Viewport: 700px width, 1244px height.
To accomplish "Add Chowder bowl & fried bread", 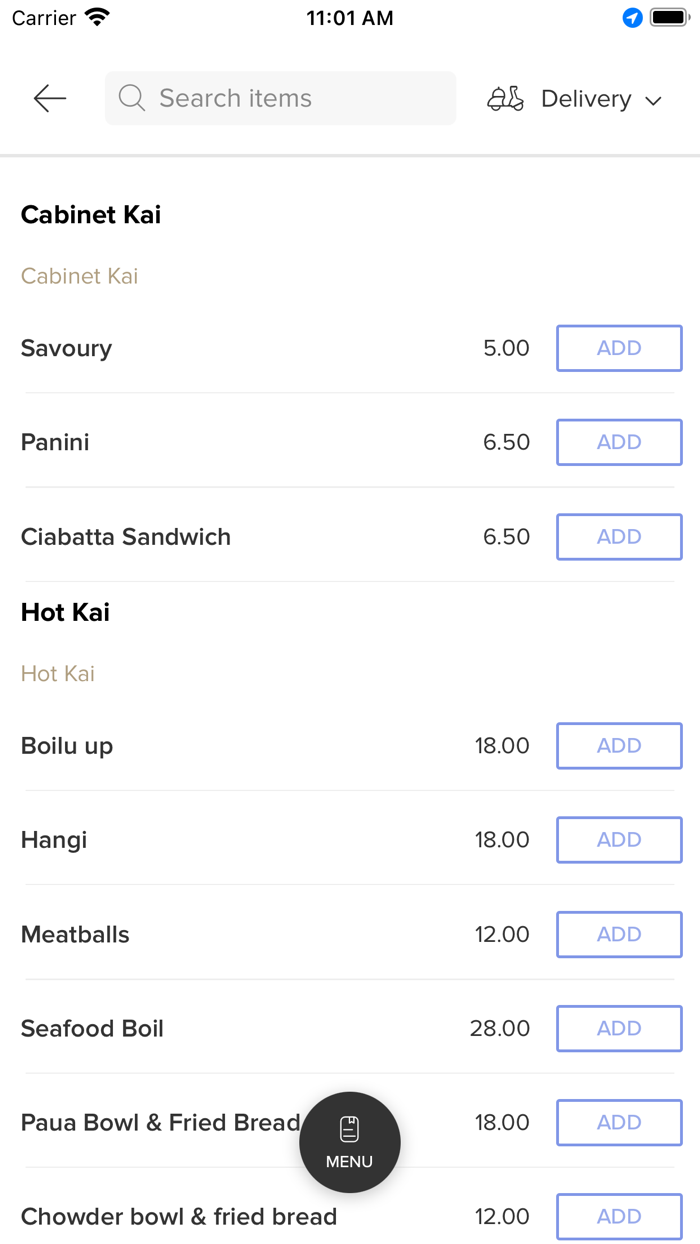I will (619, 1216).
